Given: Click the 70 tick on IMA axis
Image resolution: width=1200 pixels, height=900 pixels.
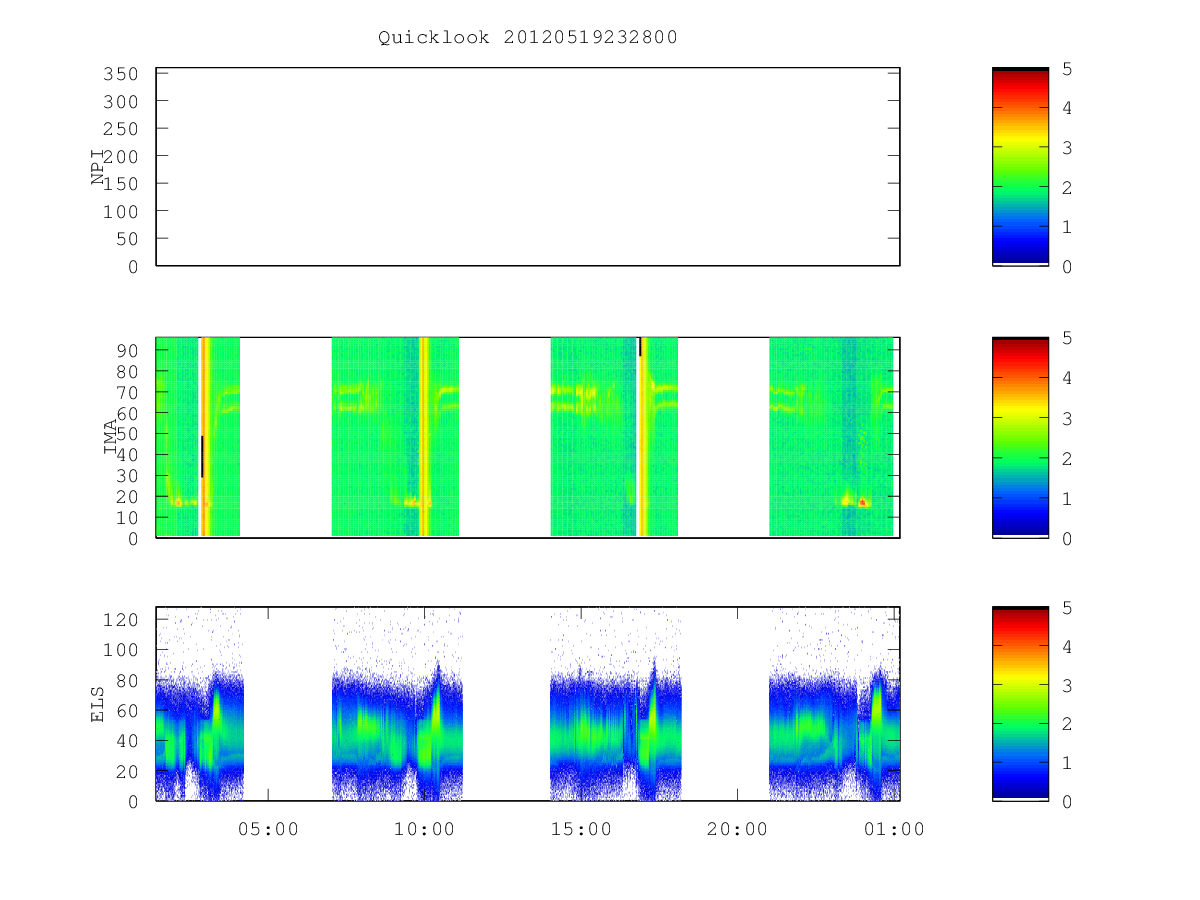Looking at the screenshot, I should (x=128, y=392).
